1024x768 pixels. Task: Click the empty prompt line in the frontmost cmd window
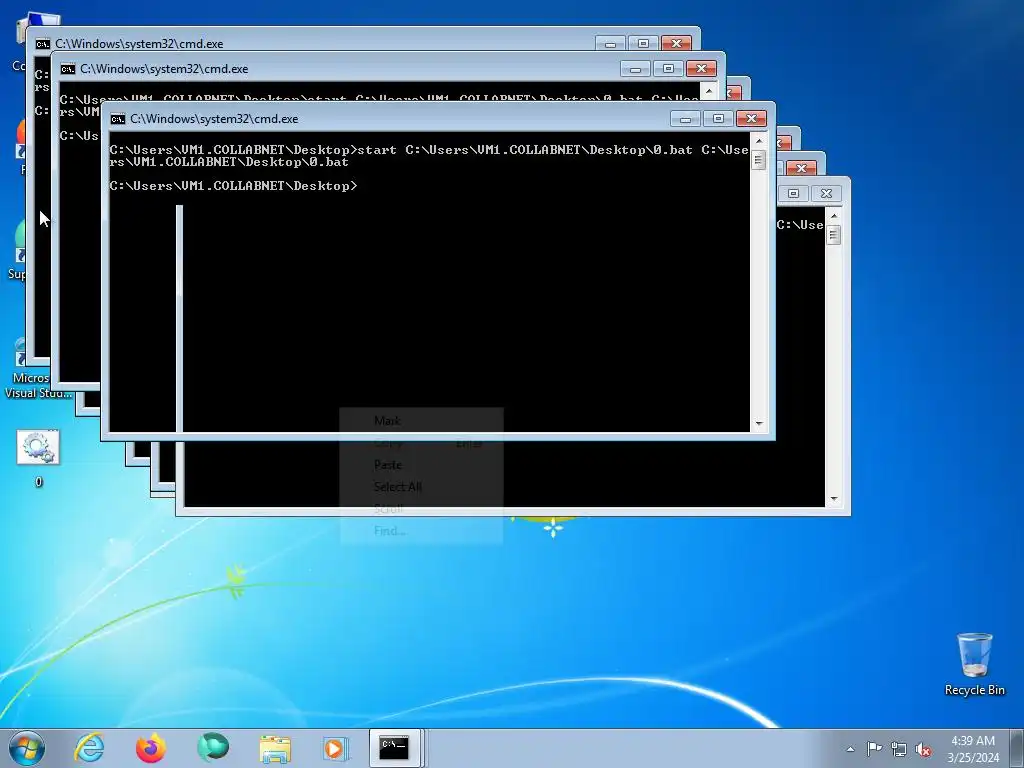233,186
